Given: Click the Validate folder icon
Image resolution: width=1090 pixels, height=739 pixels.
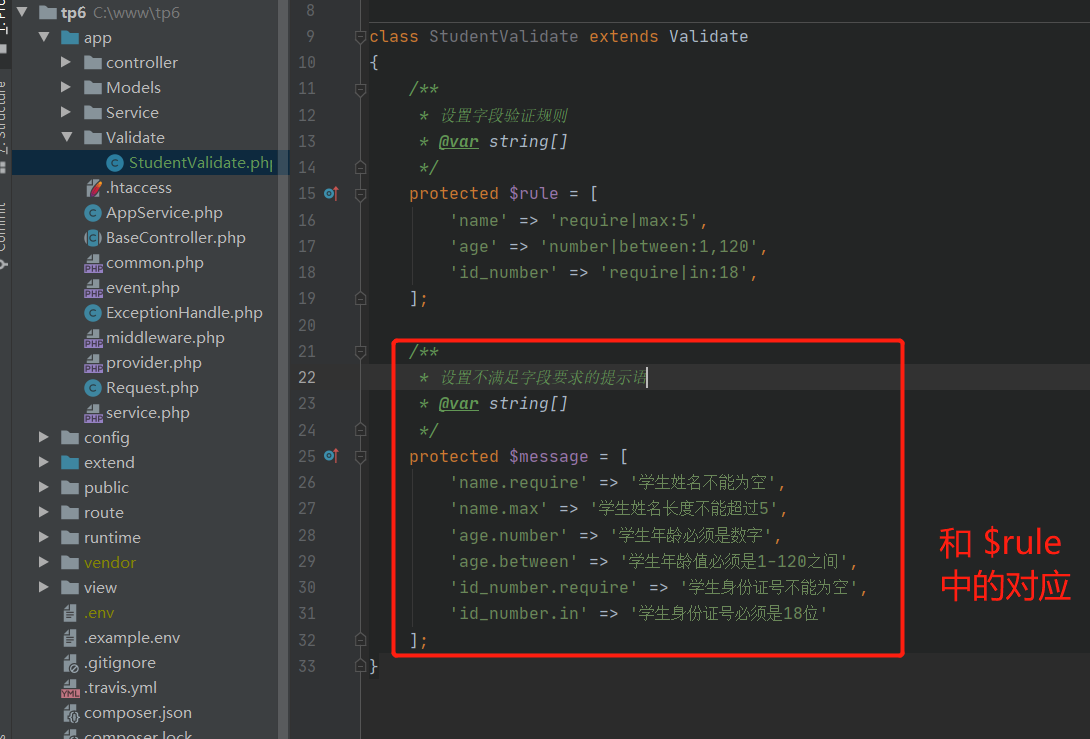Looking at the screenshot, I should (93, 138).
